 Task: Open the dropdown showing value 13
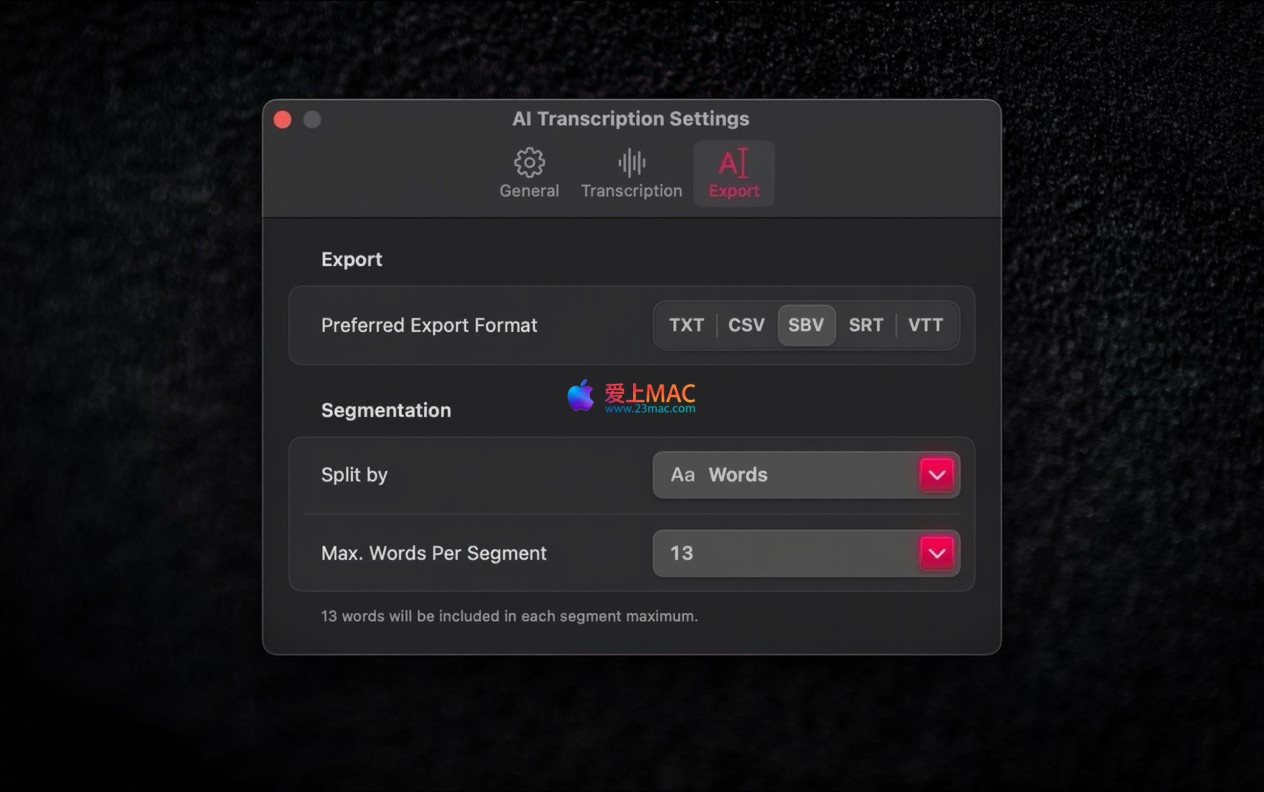coord(806,553)
